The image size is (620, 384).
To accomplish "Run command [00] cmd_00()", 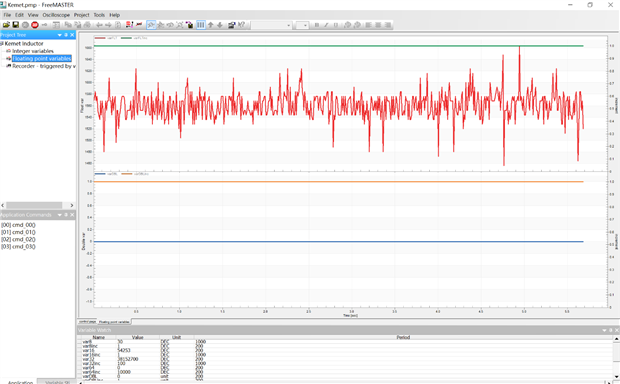I will 18,225.
